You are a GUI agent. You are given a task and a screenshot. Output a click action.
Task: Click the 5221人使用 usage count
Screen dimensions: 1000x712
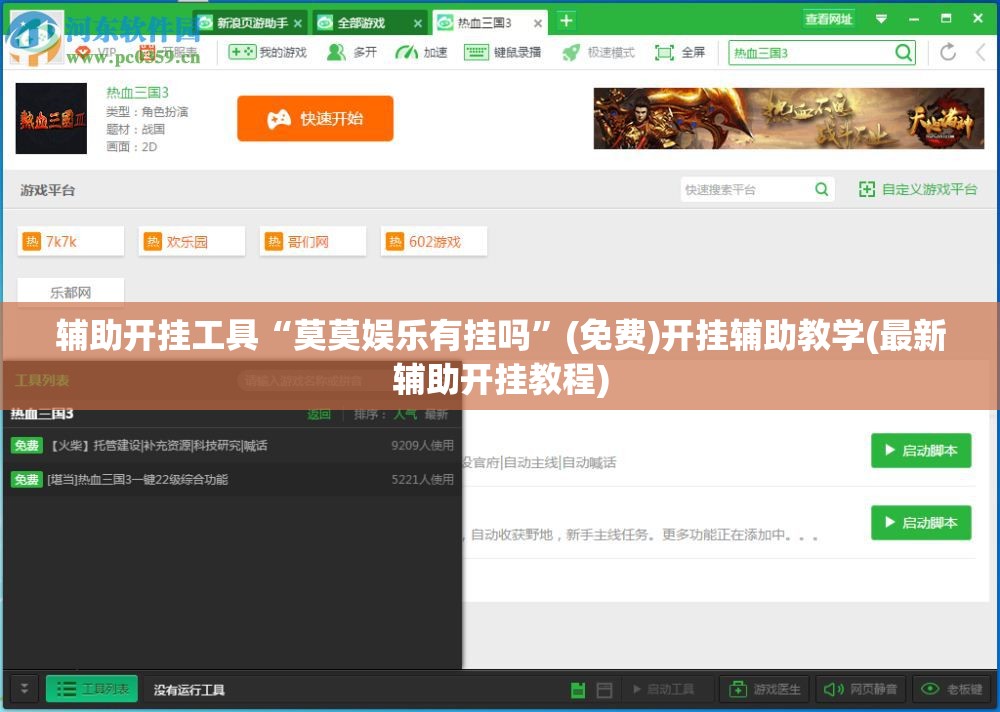422,479
